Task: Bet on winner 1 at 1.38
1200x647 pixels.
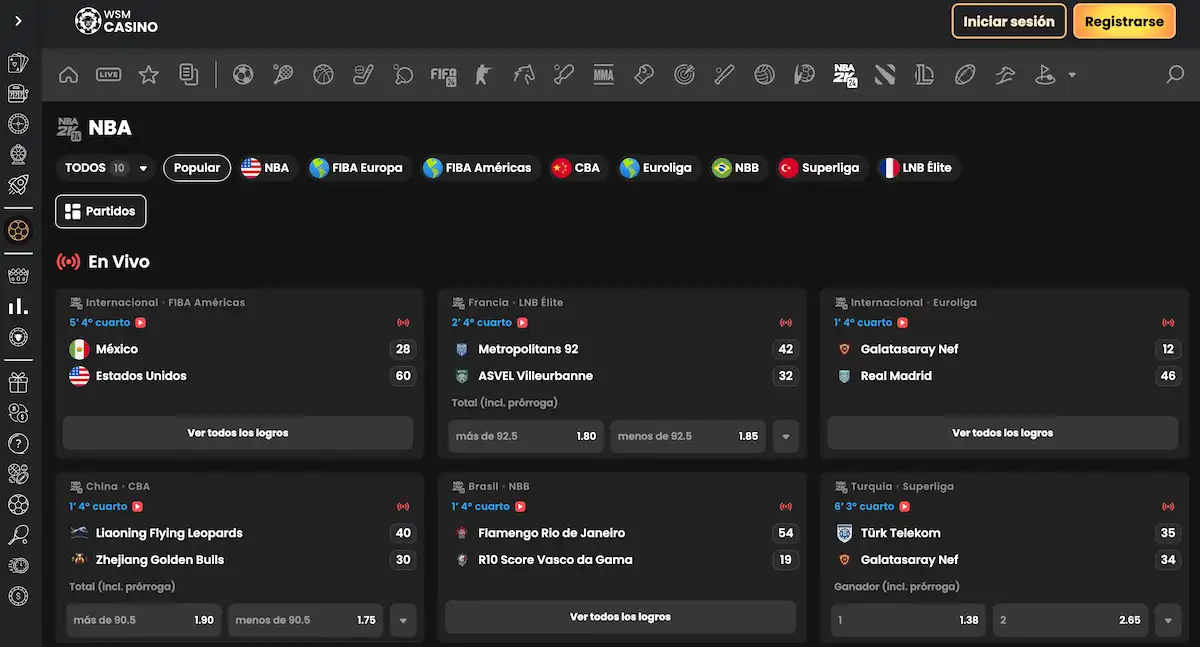Action: point(908,620)
